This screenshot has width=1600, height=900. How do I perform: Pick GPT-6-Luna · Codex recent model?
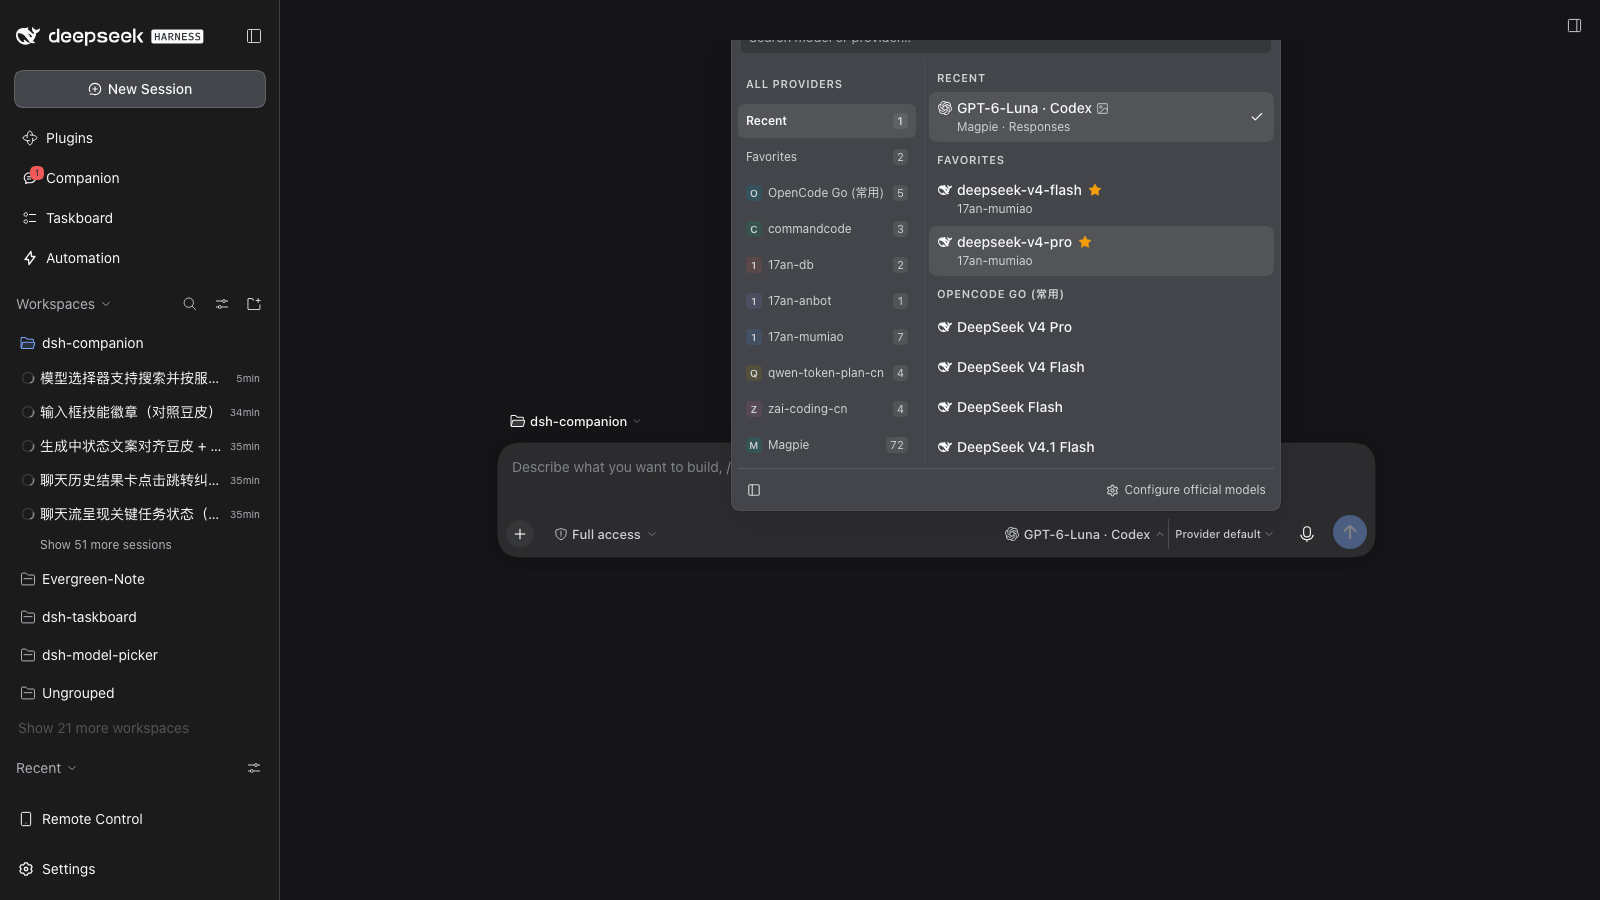coord(1101,117)
